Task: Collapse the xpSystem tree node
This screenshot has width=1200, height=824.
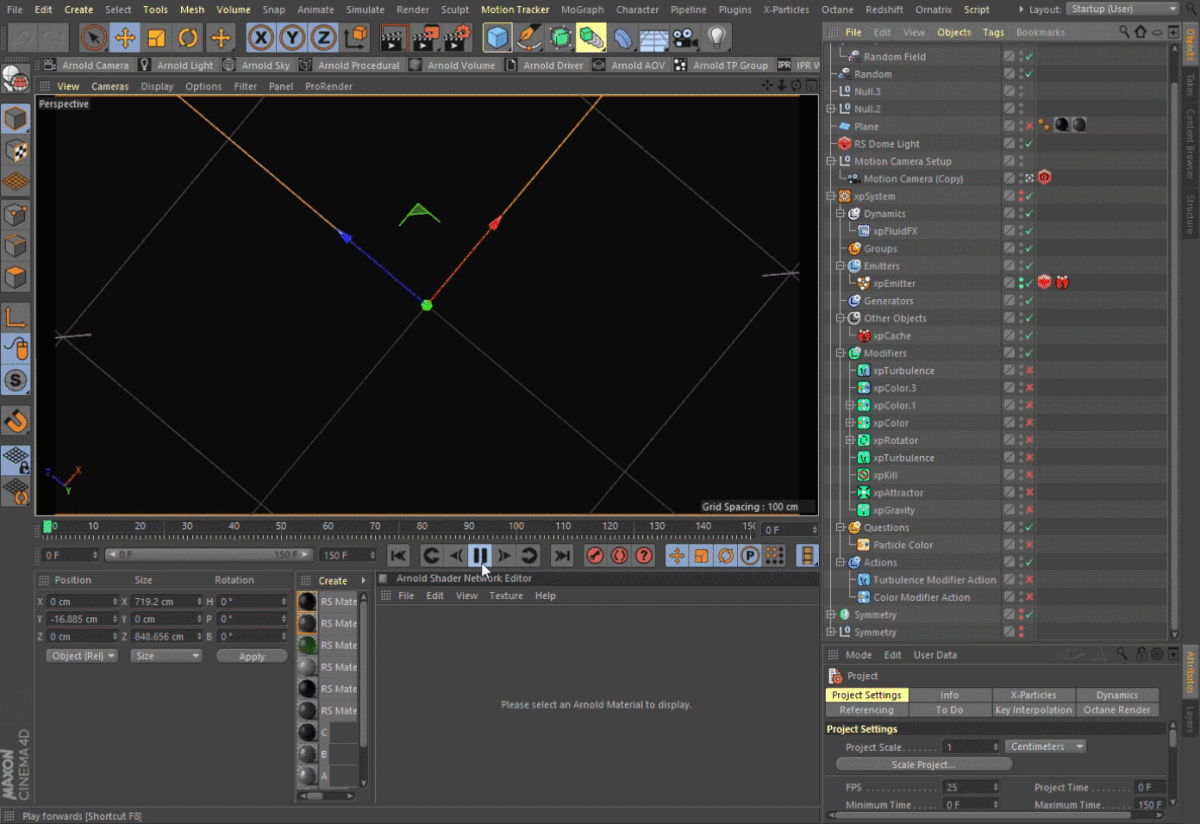Action: pyautogui.click(x=831, y=197)
